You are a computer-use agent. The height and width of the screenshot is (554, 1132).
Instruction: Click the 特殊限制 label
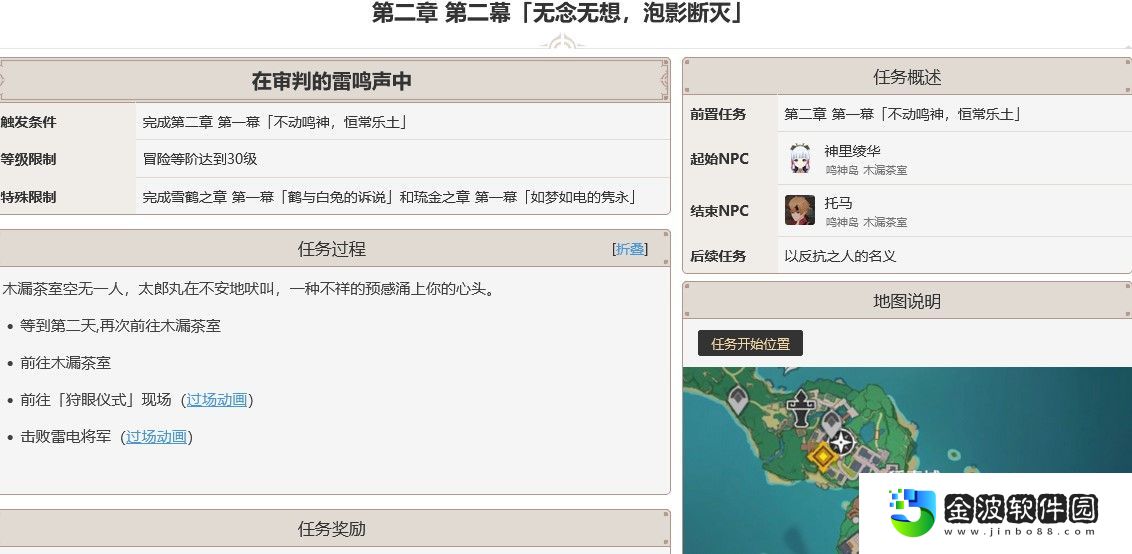[28, 196]
